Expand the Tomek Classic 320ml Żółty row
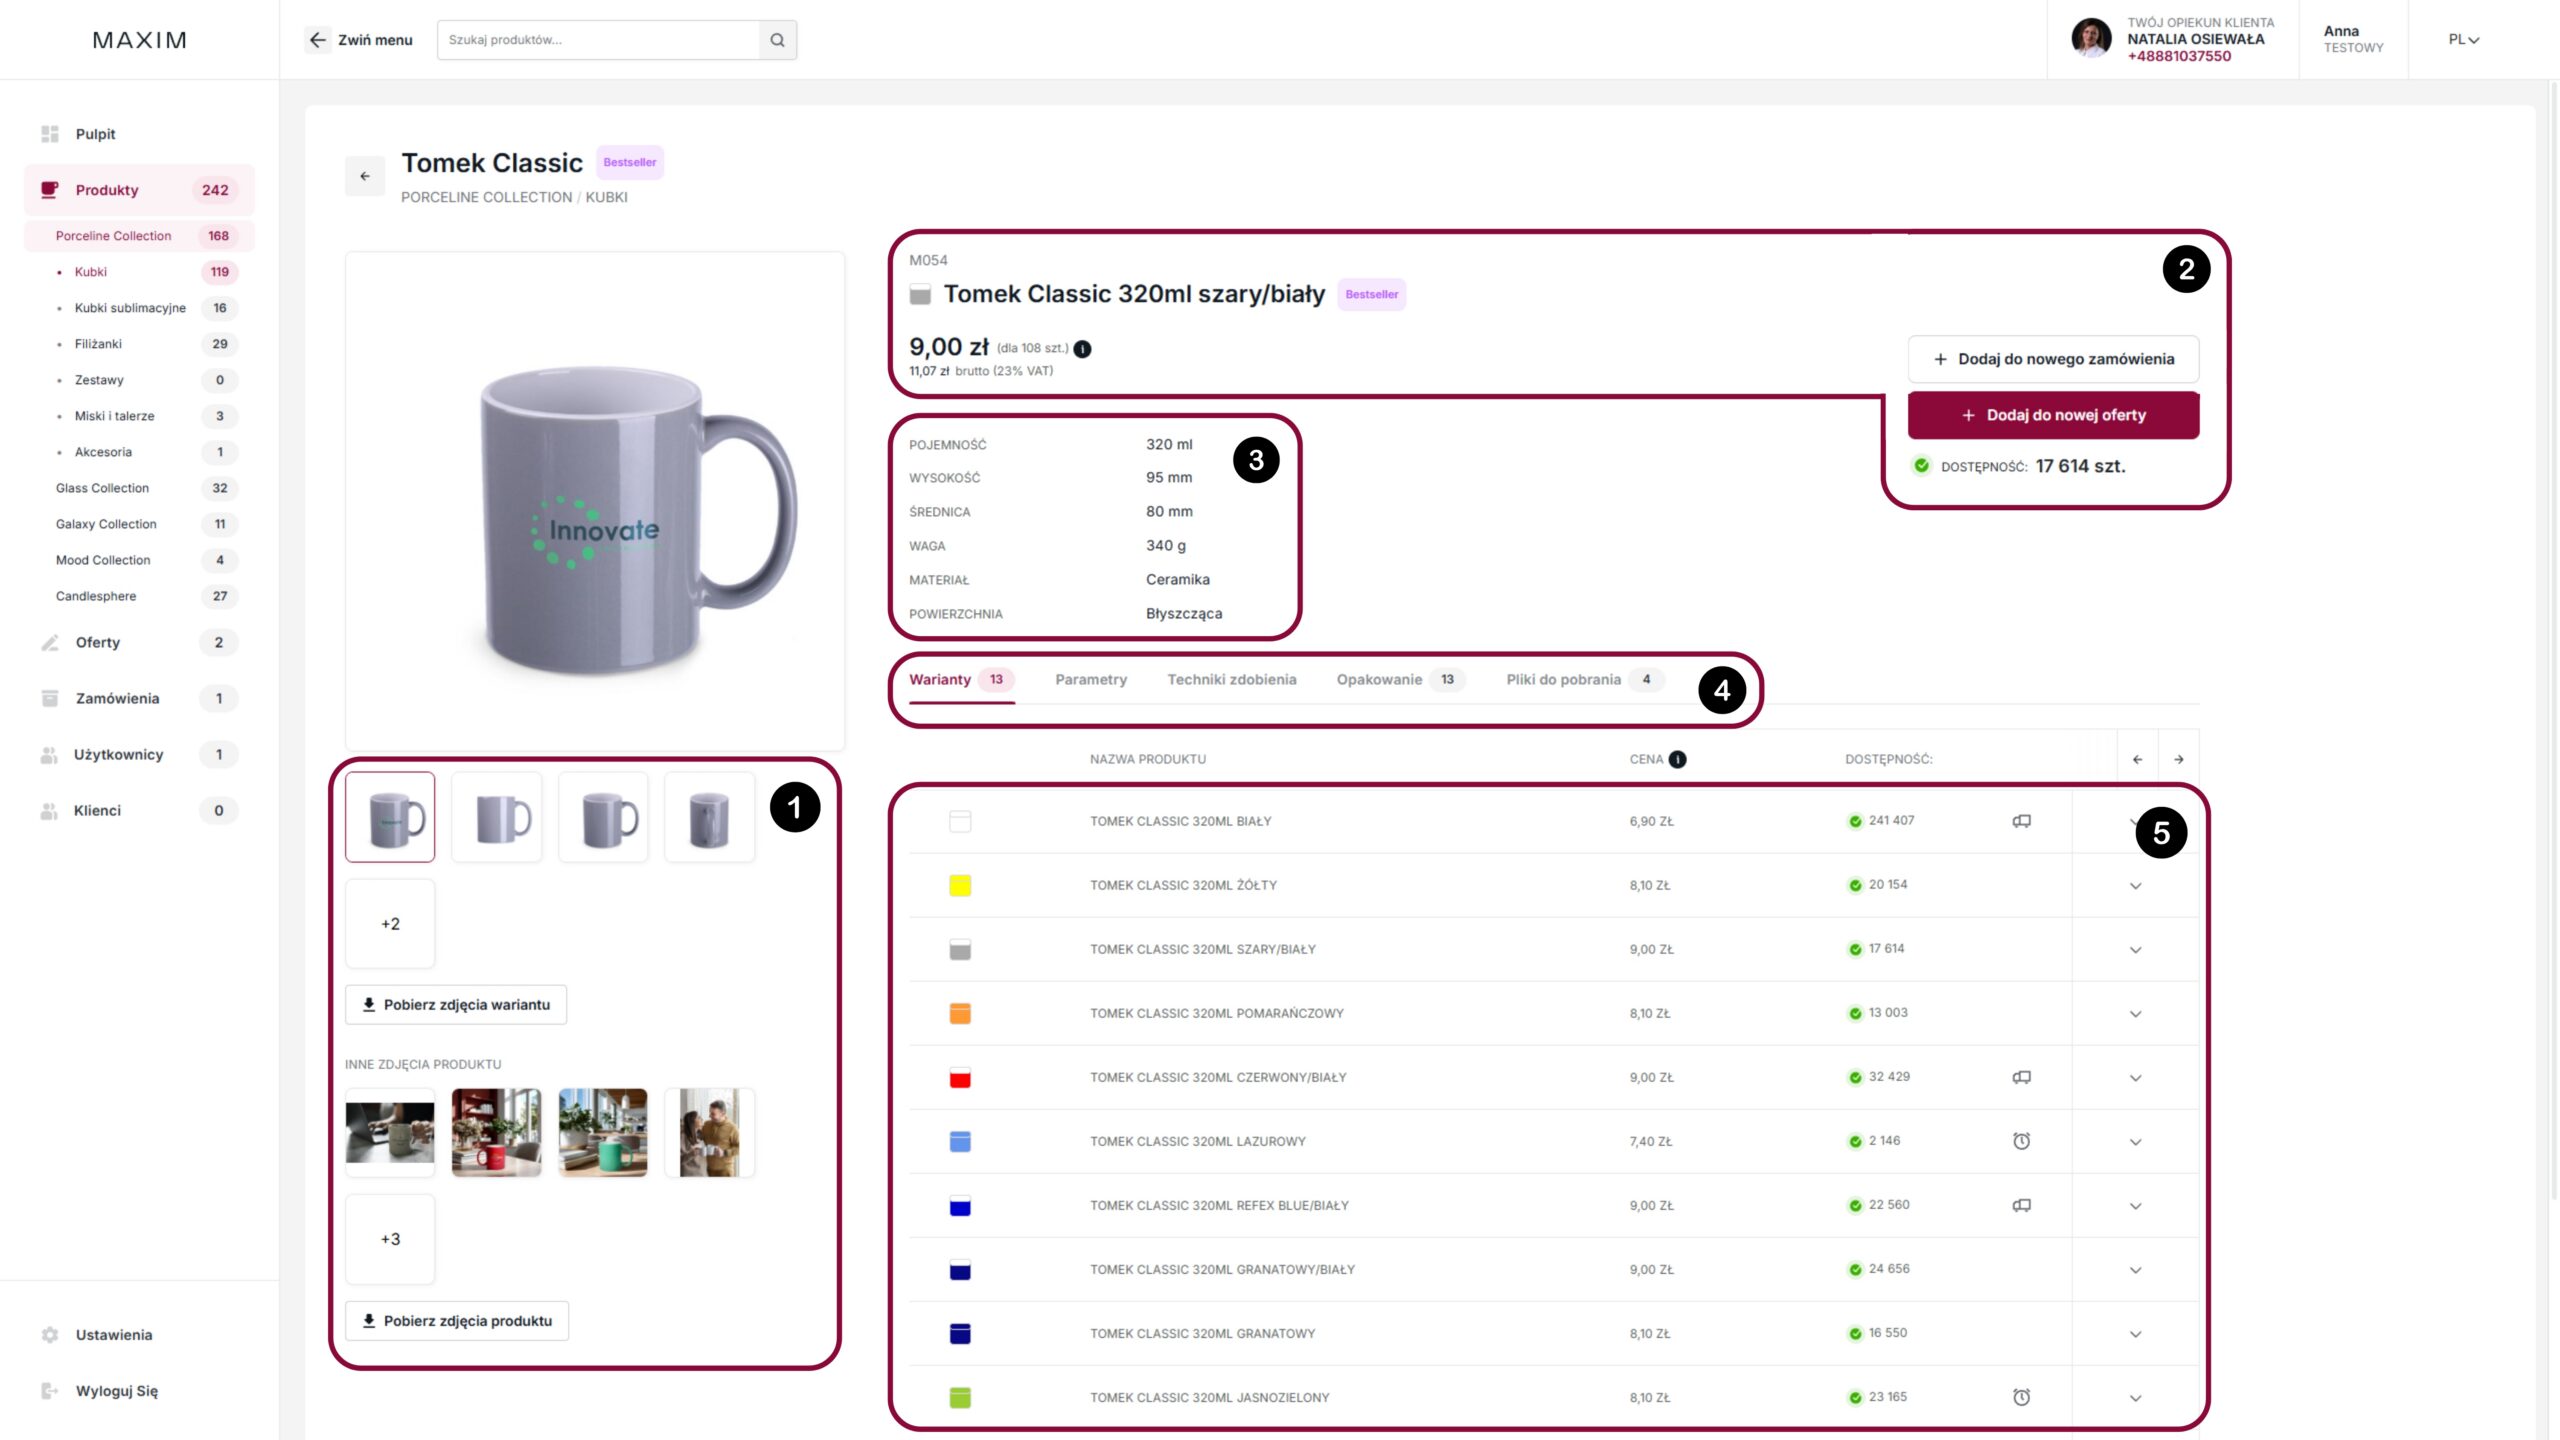Image resolution: width=2560 pixels, height=1440 pixels. point(2135,886)
